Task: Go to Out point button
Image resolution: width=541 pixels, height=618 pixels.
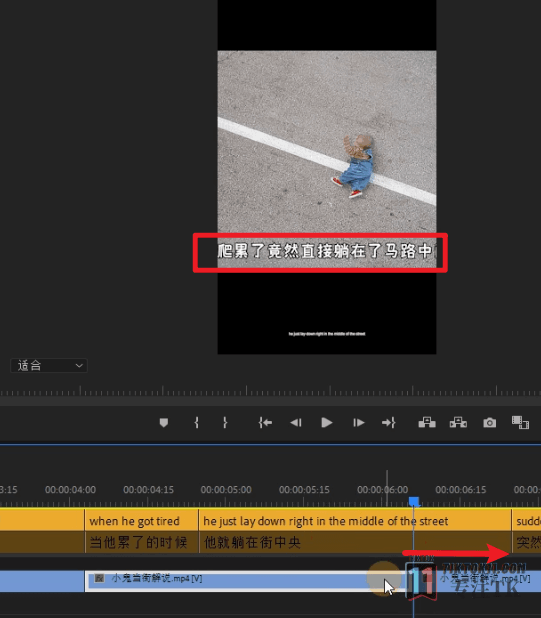Action: click(x=389, y=423)
